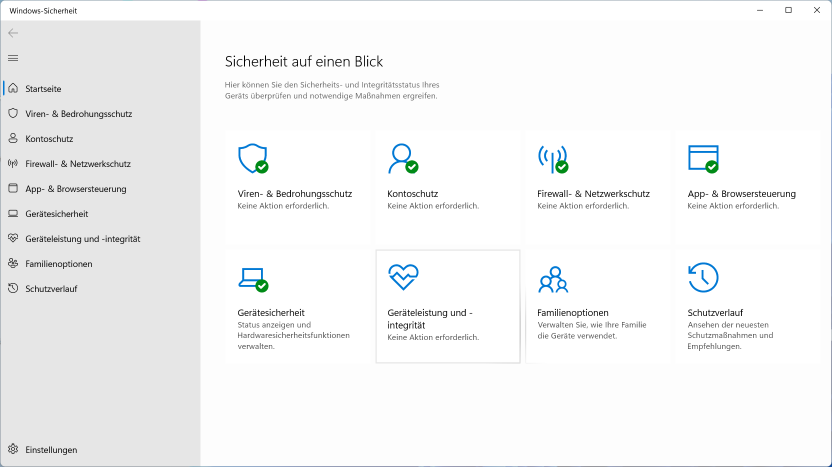Open the Viren- & Bedrohungsschutz tile title
This screenshot has height=467, width=832.
coord(294,194)
